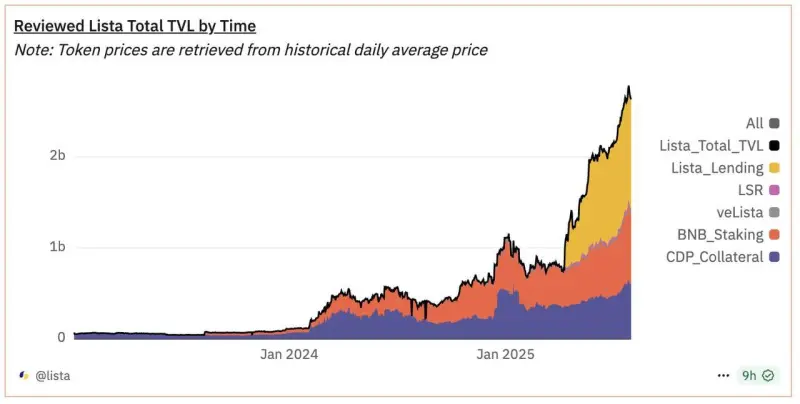800x404 pixels.
Task: Click the orange BNB_Staking legend swatch
Action: pyautogui.click(x=773, y=234)
